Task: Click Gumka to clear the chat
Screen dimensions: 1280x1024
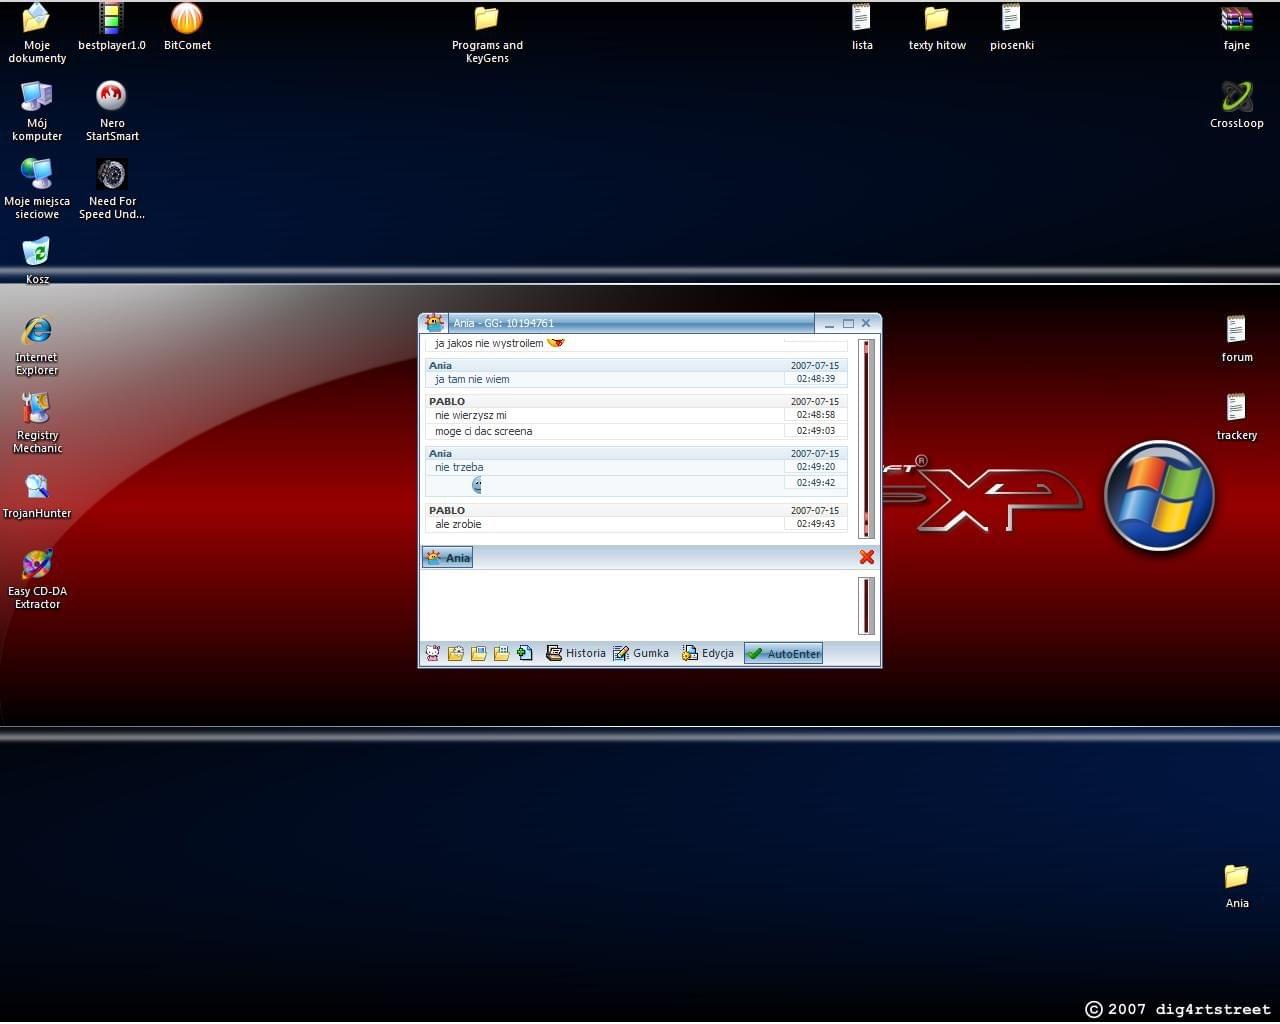Action: (x=641, y=653)
